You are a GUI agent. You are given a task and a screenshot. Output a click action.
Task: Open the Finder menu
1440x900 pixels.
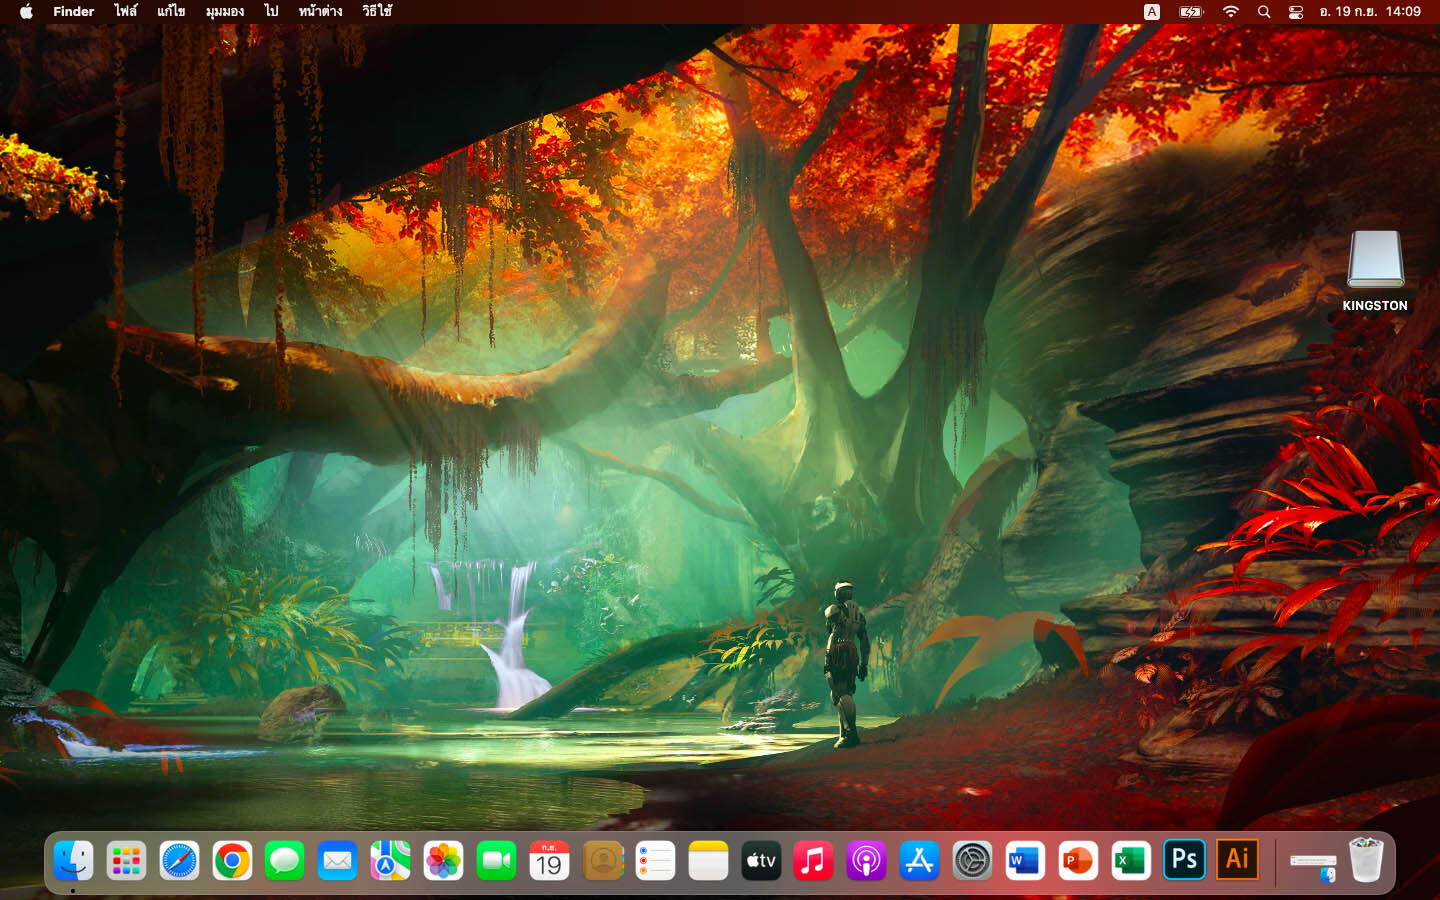pos(73,11)
